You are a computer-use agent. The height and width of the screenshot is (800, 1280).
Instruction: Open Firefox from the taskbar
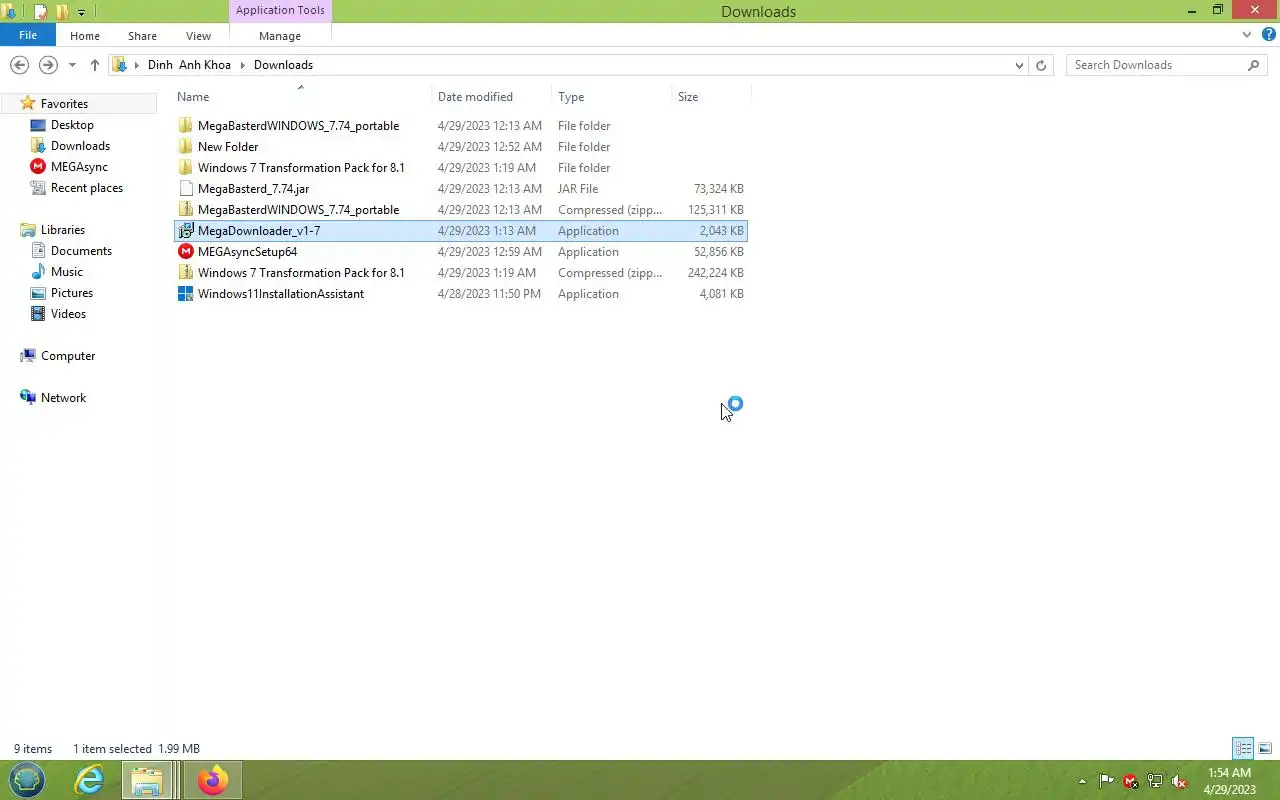[212, 780]
